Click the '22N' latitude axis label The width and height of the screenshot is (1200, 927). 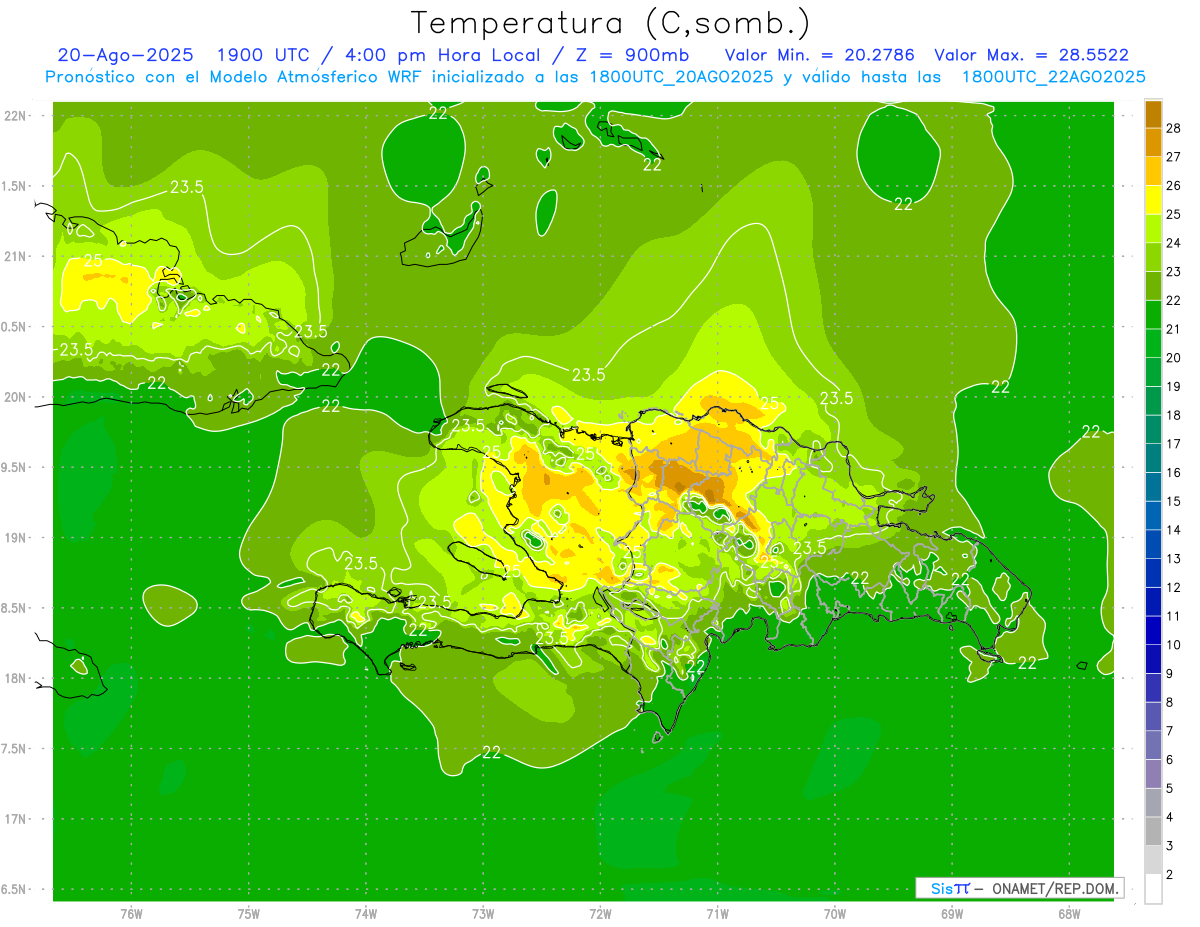click(16, 116)
